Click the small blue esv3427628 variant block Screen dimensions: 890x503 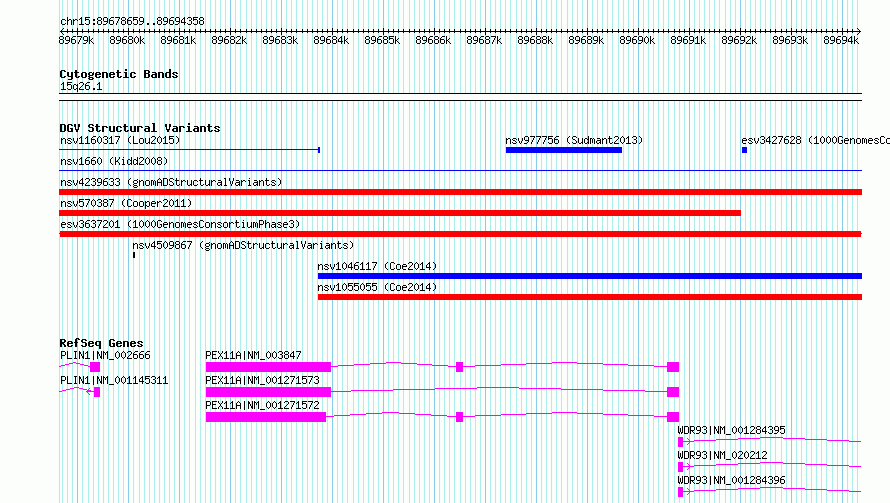pos(744,150)
